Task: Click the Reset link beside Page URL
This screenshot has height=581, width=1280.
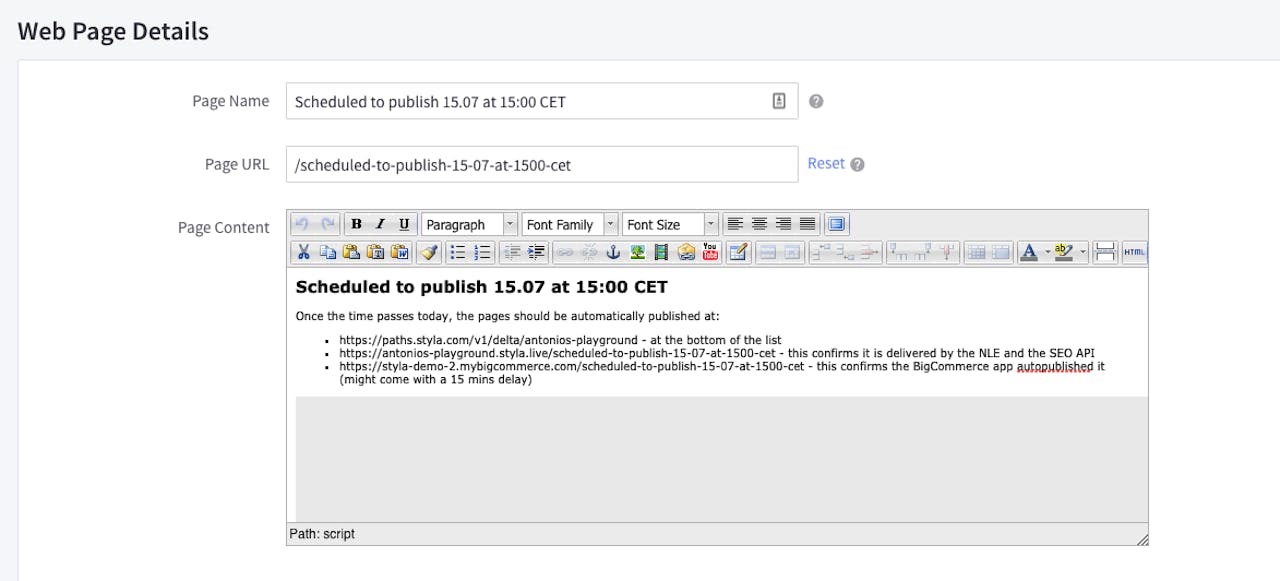Action: click(826, 163)
